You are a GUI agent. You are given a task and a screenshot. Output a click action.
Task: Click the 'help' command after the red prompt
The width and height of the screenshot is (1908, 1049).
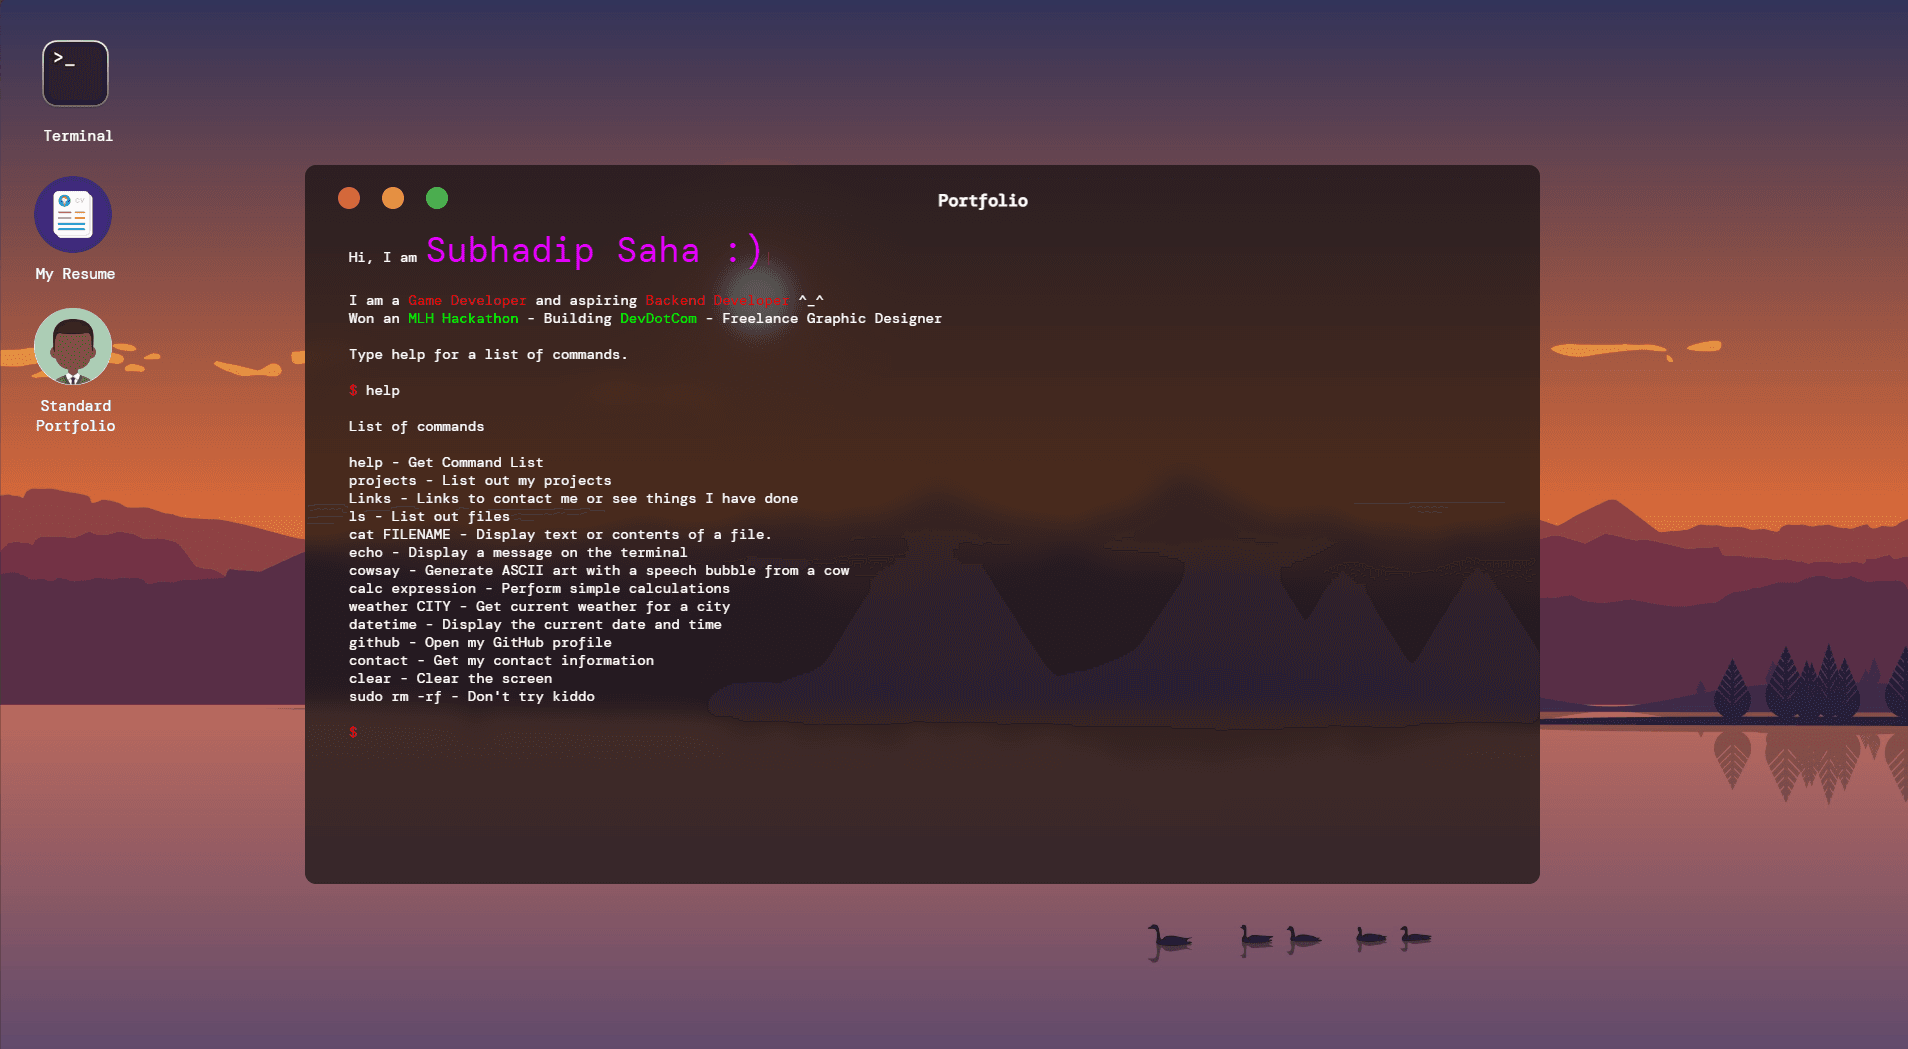pos(384,390)
